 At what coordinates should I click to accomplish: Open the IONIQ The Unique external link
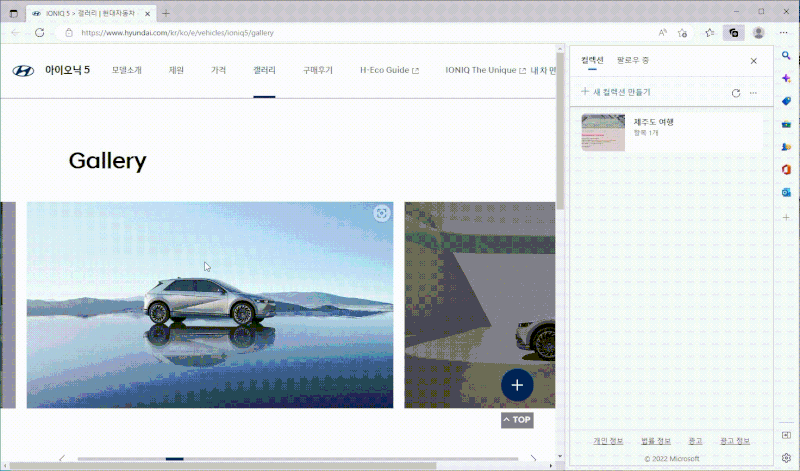(x=485, y=70)
